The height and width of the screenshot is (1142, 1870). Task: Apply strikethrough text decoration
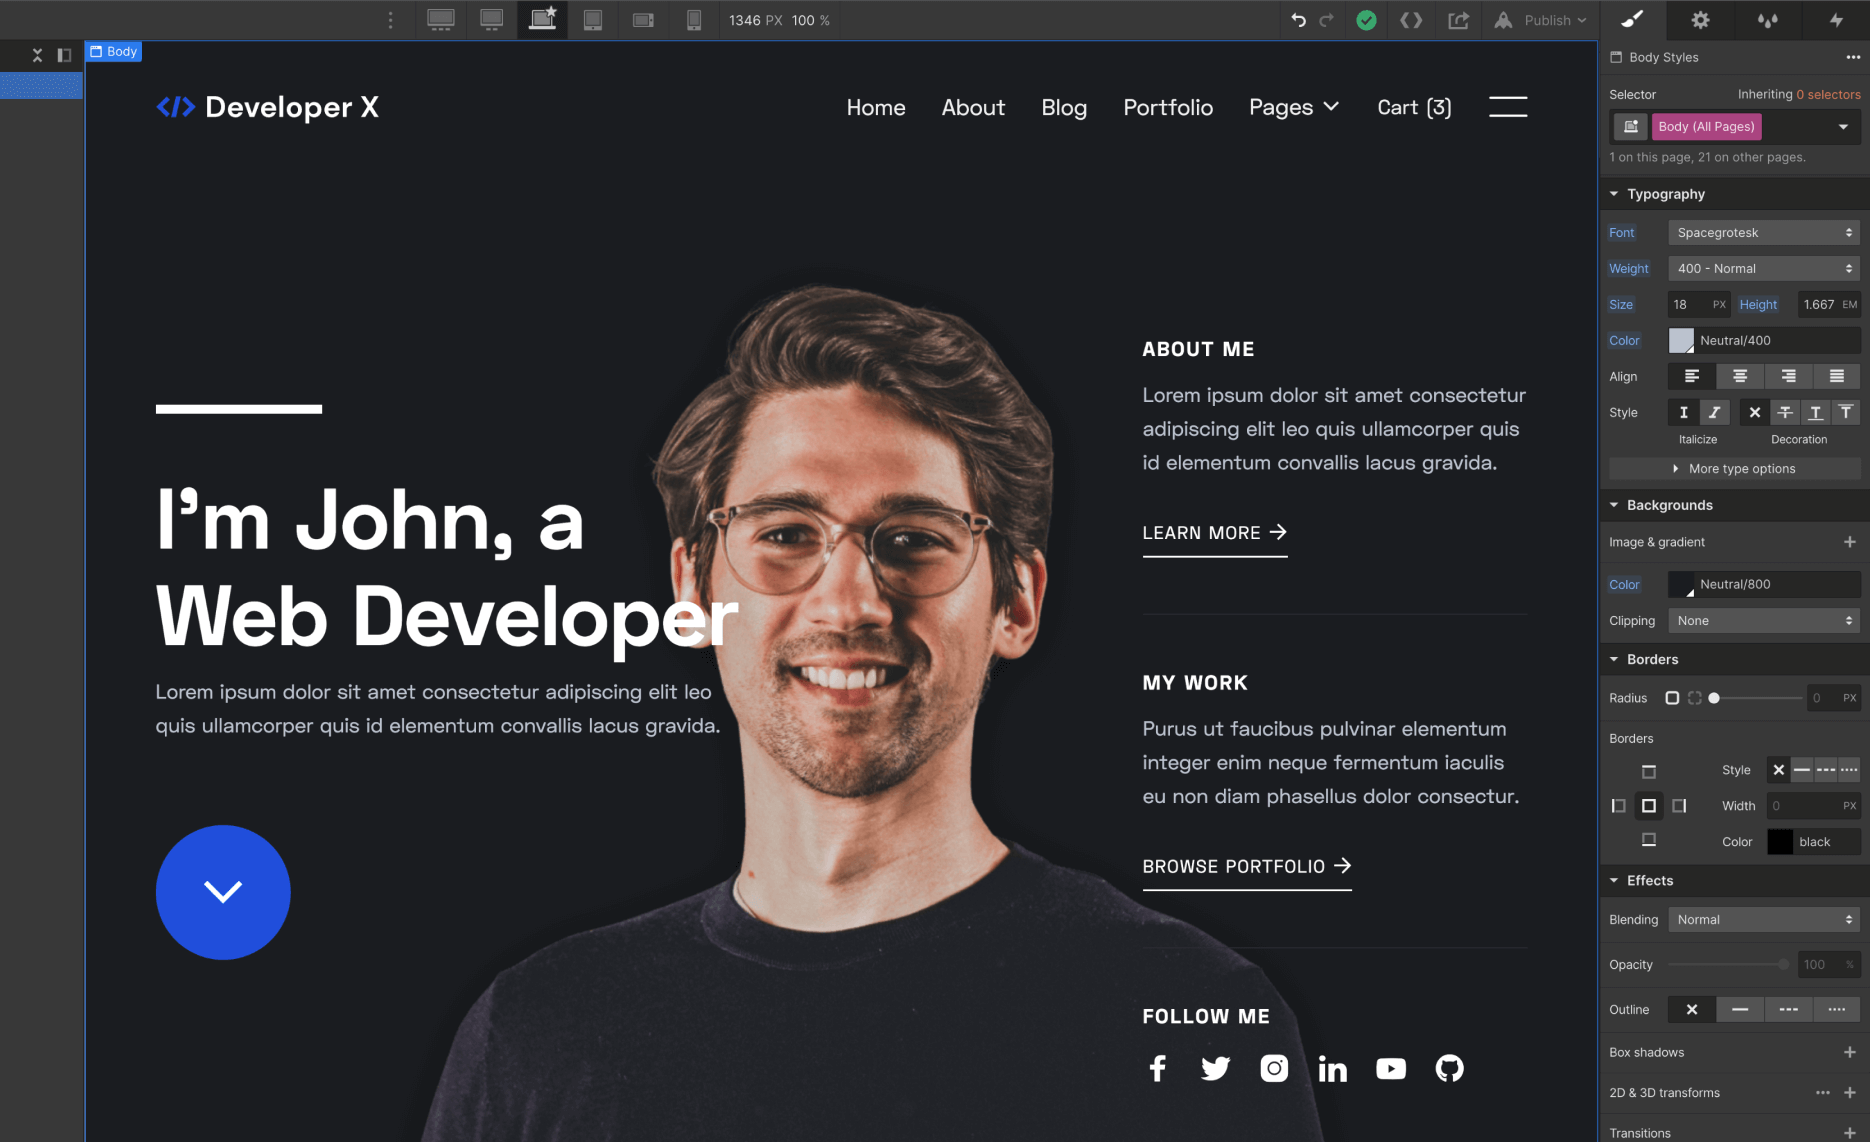1785,412
